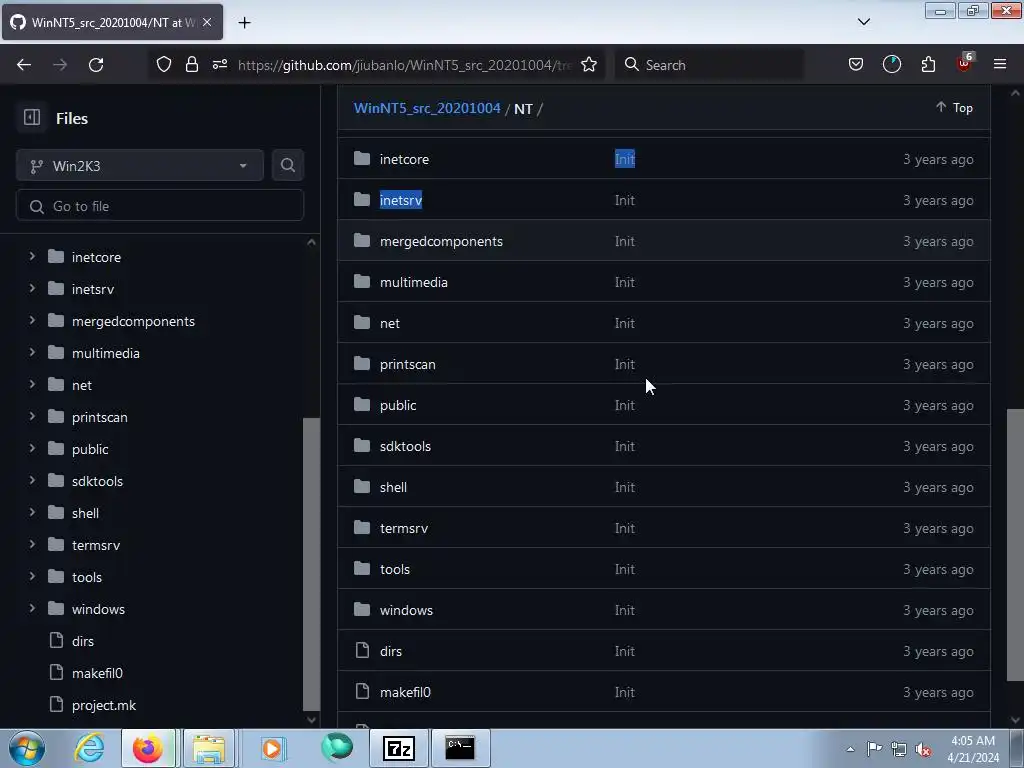The image size is (1024, 768).
Task: Select dirs file in the sidebar tree
Action: coord(83,641)
